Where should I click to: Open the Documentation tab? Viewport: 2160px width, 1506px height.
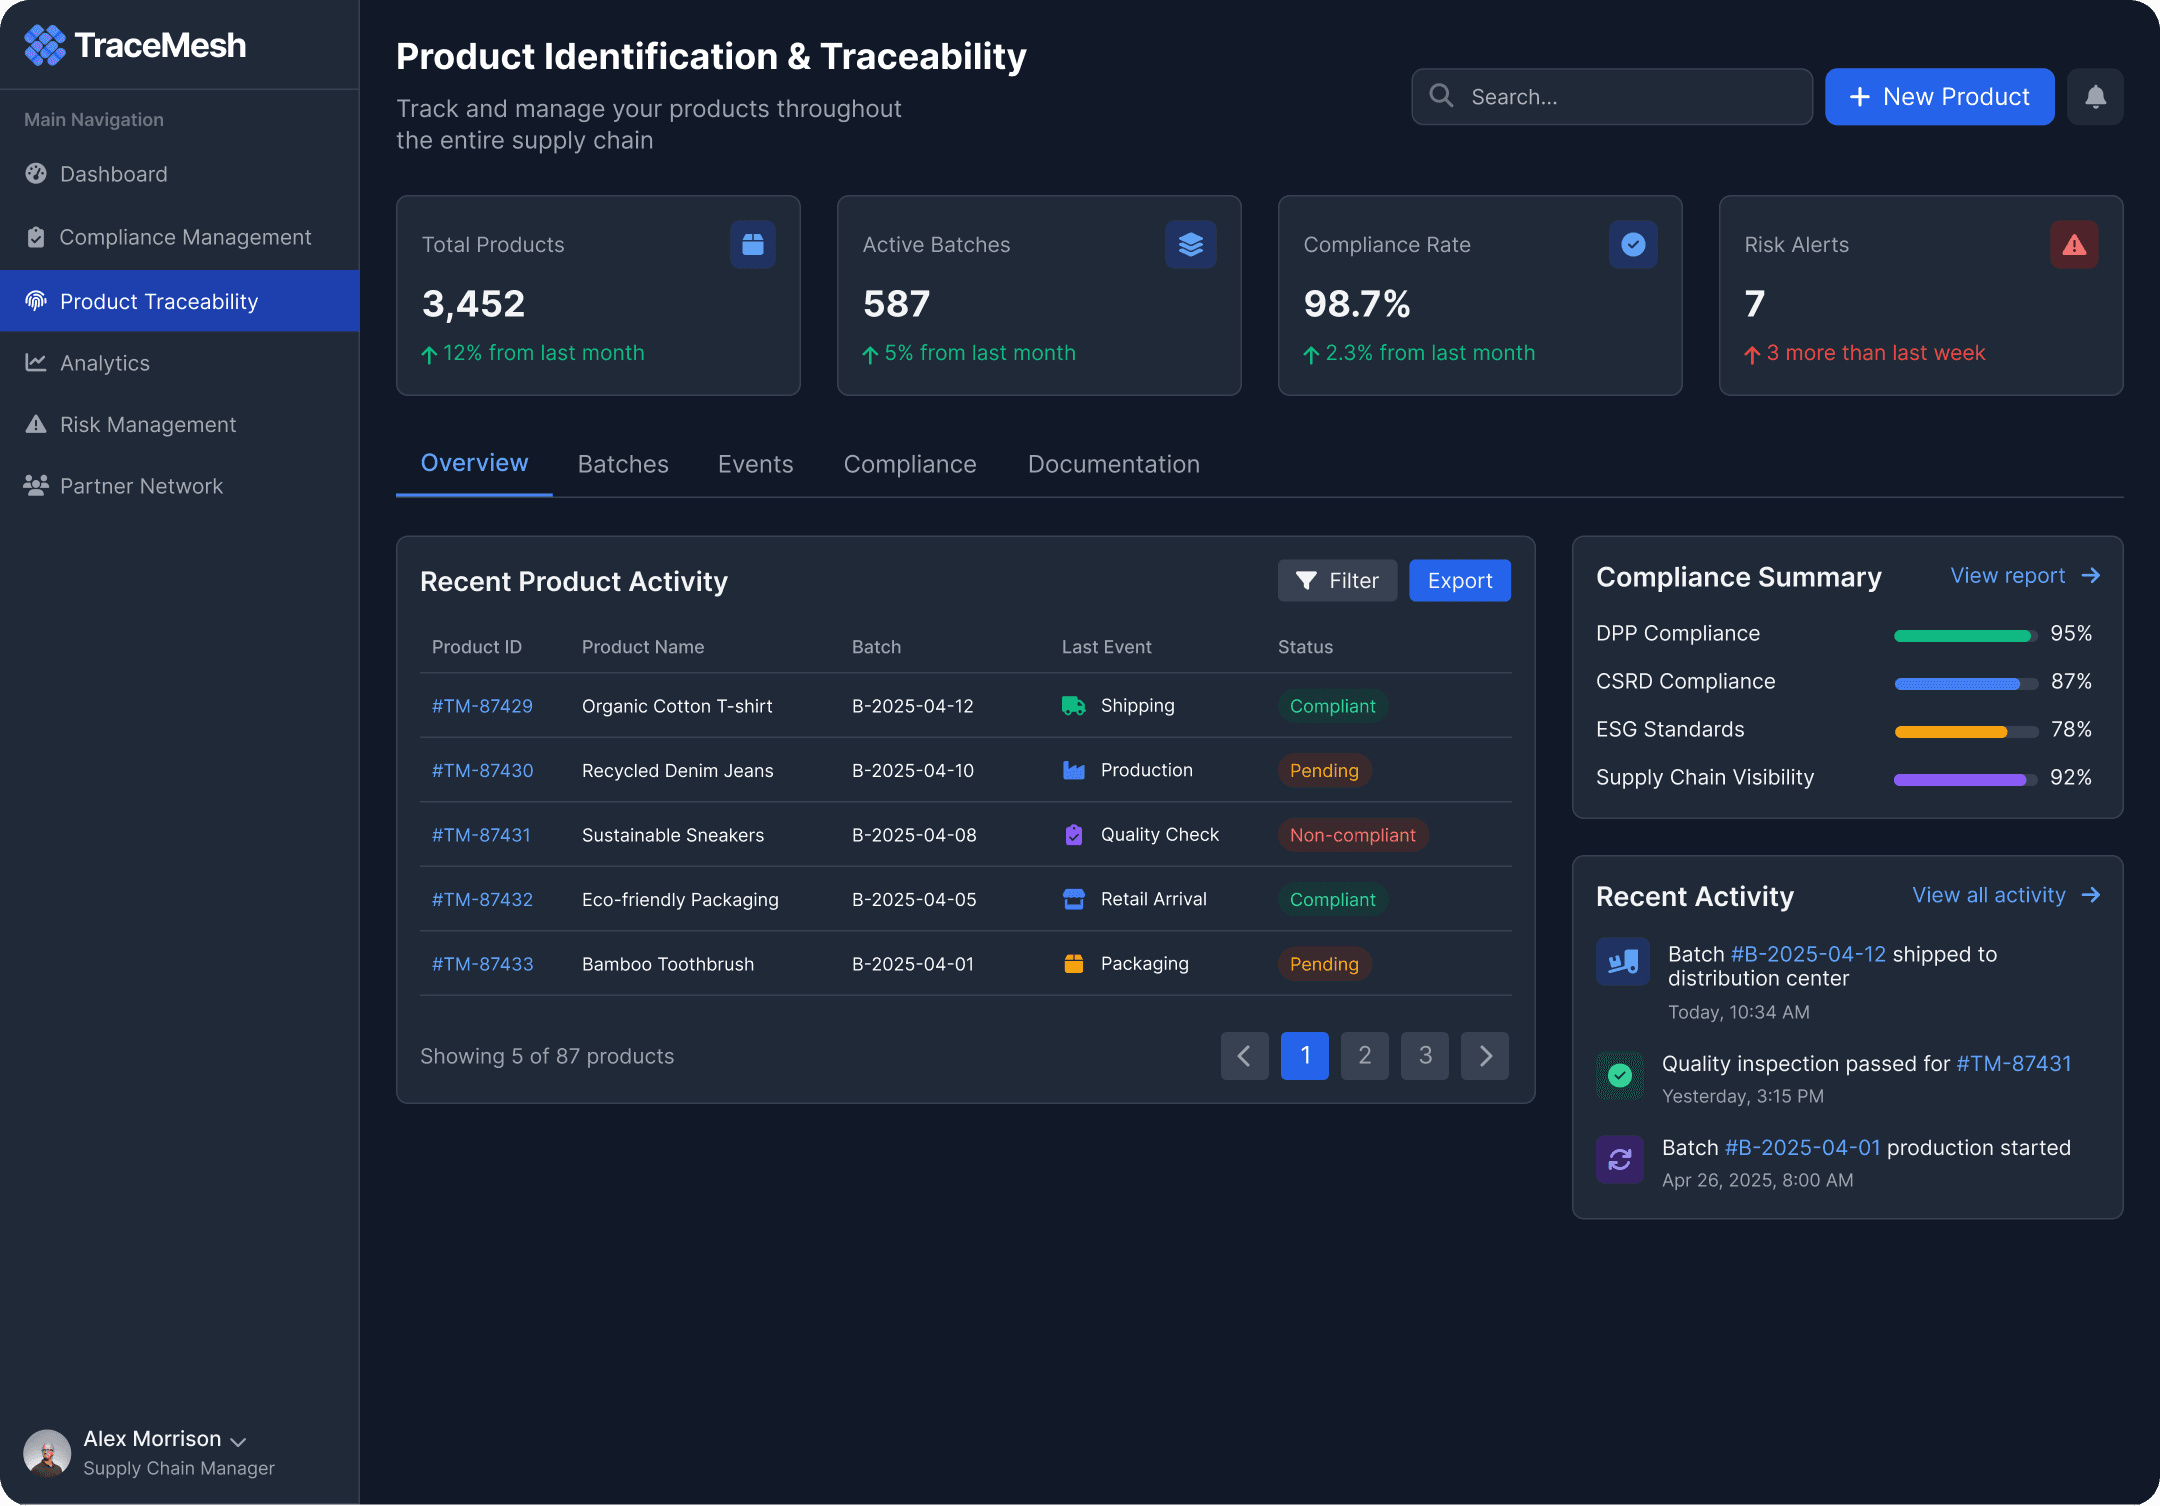point(1114,464)
